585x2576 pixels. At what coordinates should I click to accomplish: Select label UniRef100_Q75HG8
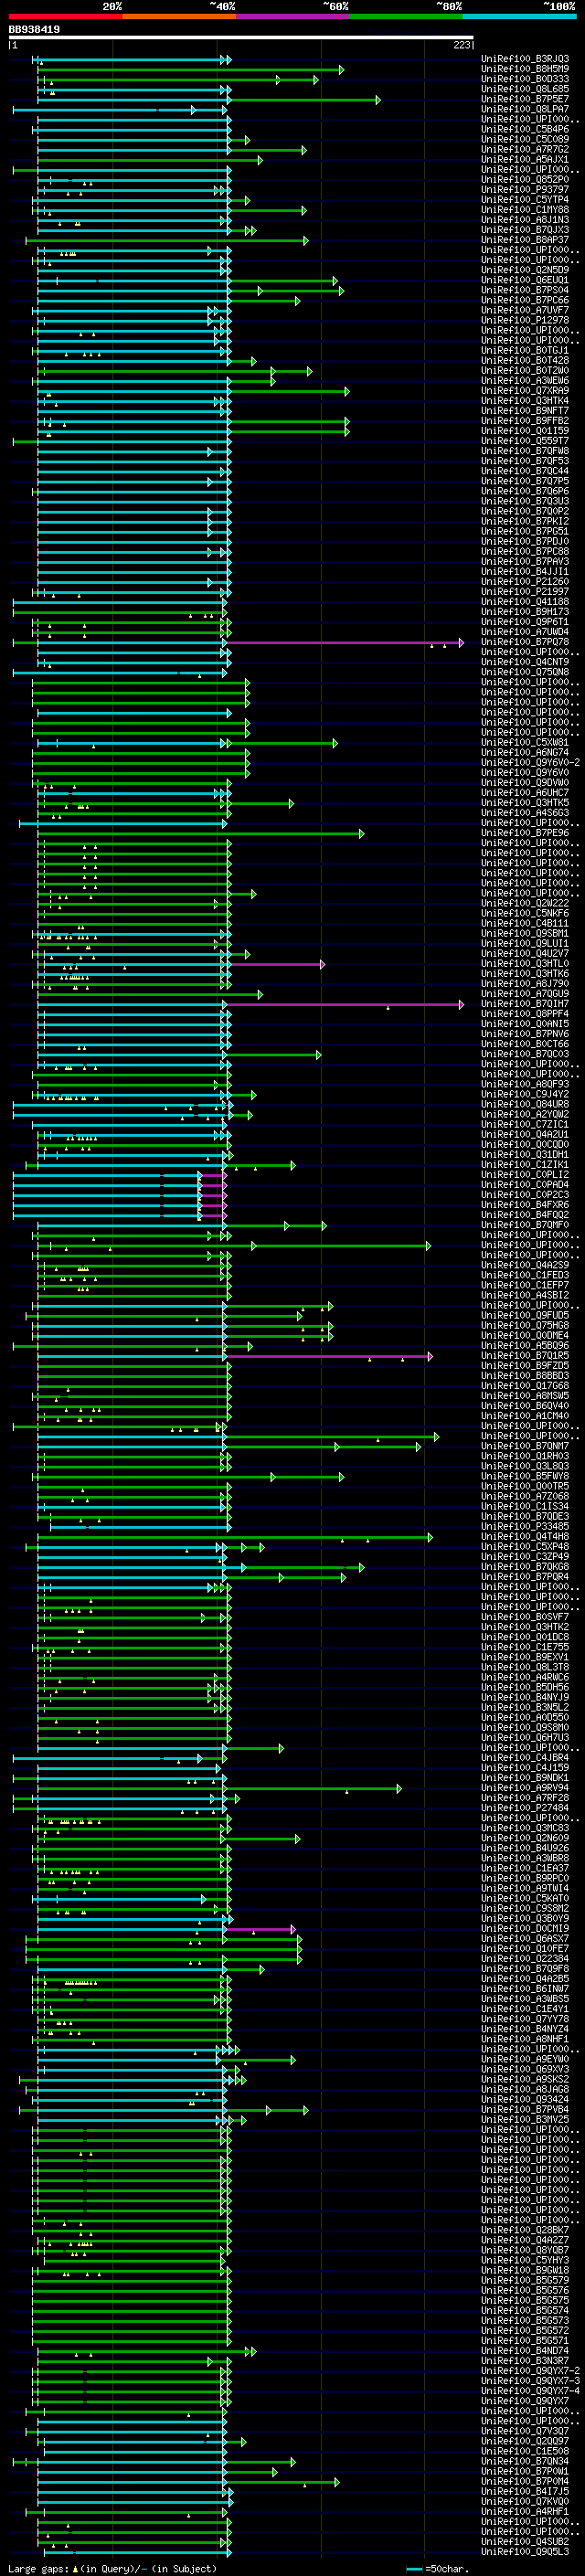(x=525, y=1325)
